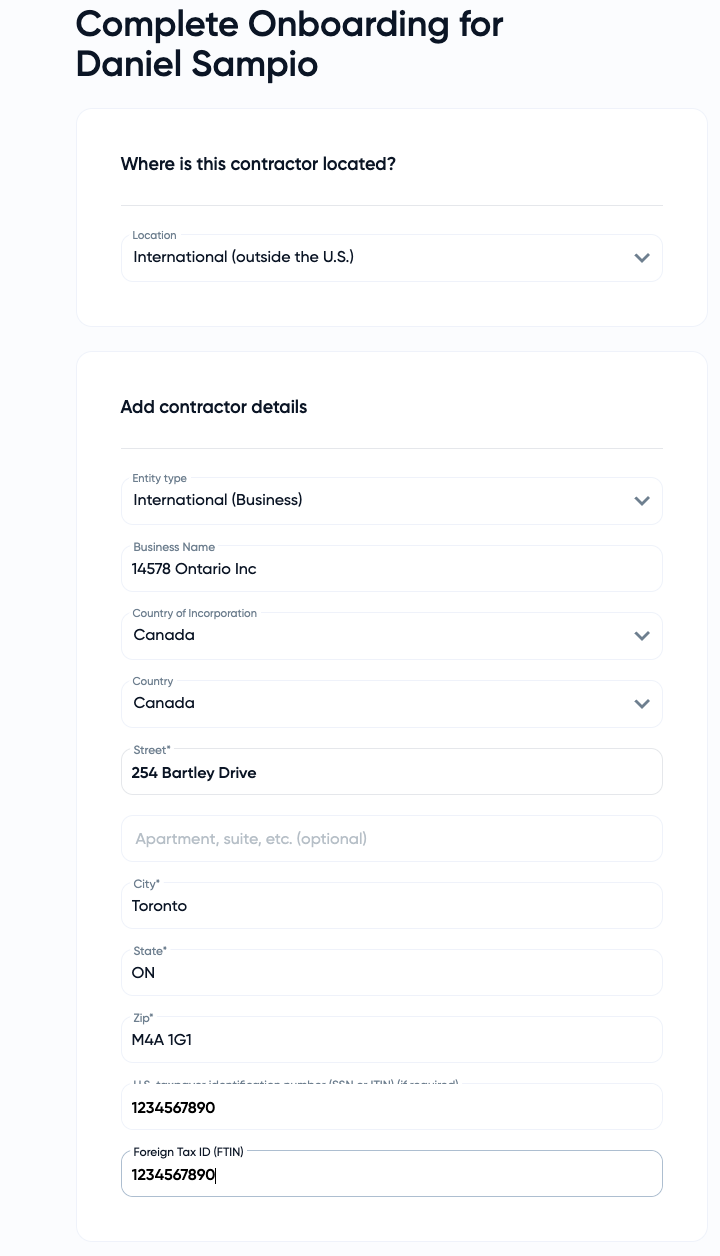
Task: Click chevron arrow of residence Country field
Action: [642, 704]
